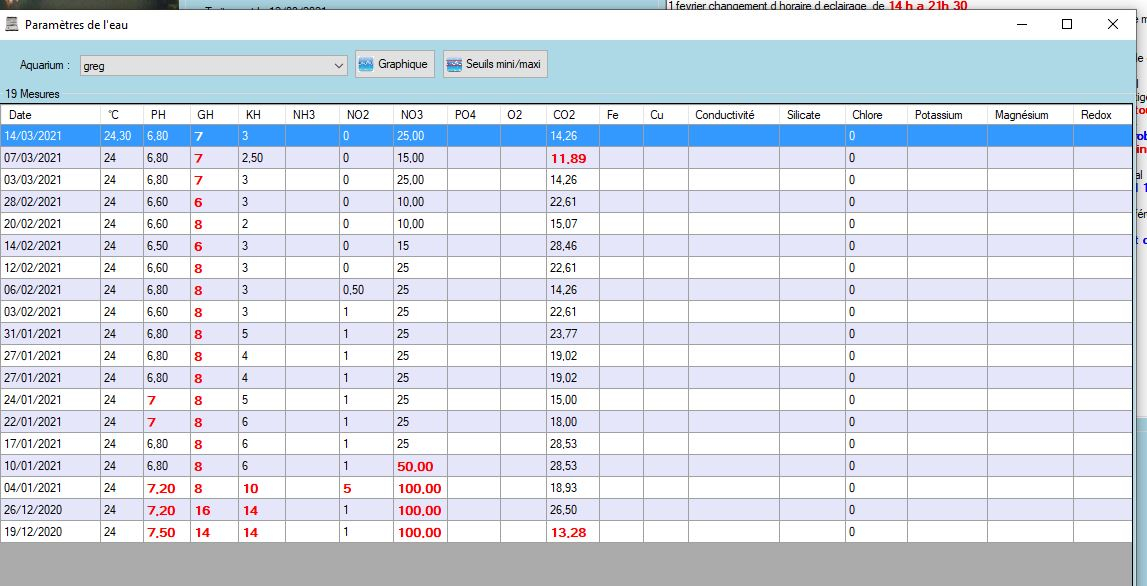Screen dimensions: 1147x586
Task: Click the Magnésium column header
Action: coord(1031,115)
